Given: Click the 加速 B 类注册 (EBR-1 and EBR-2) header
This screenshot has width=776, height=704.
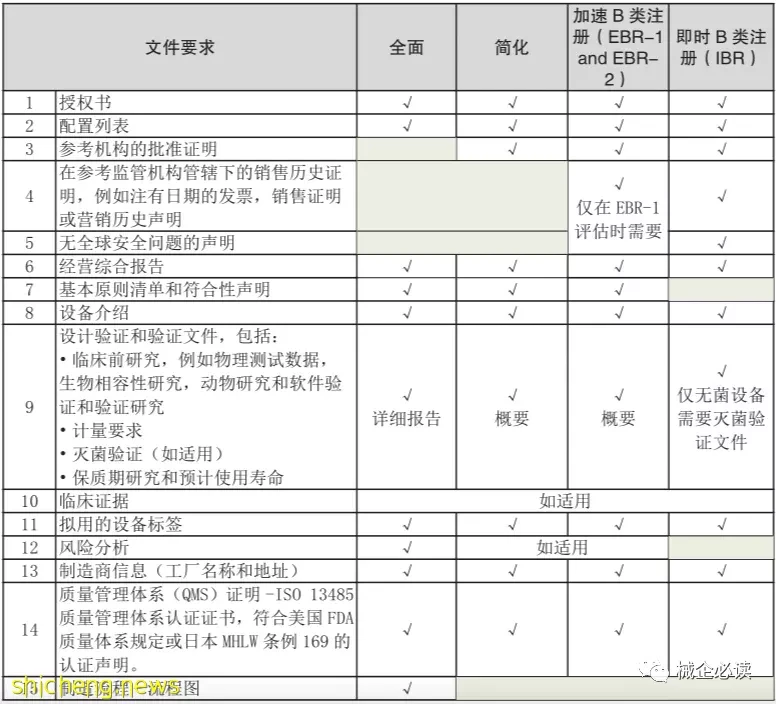Looking at the screenshot, I should point(618,47).
